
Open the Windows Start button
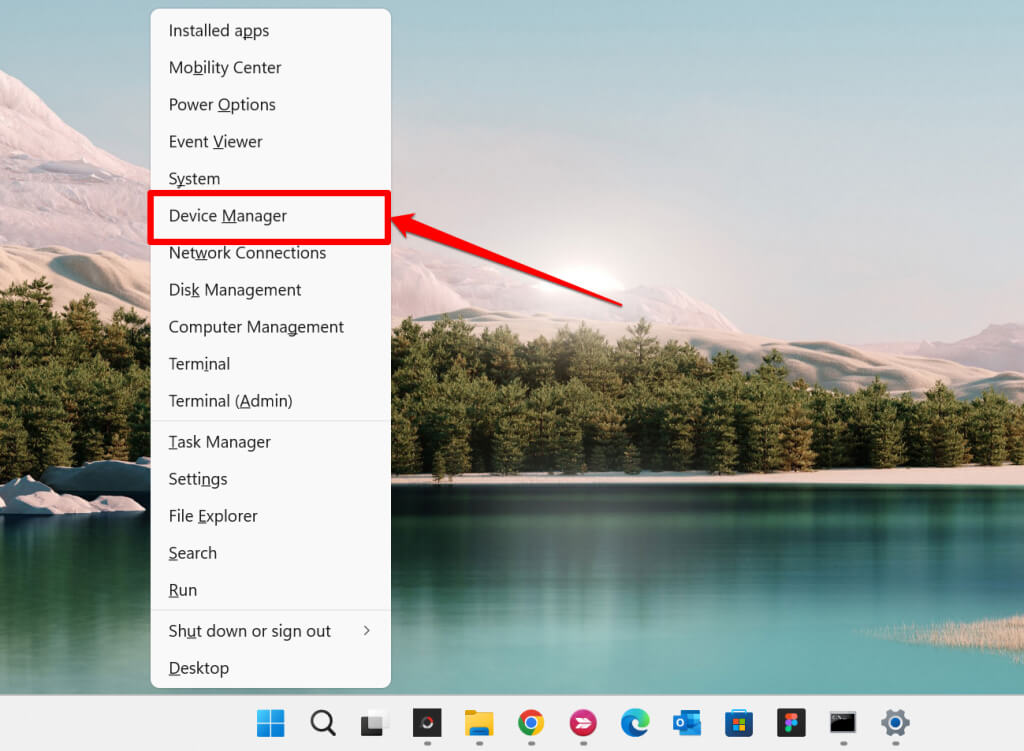coord(270,723)
